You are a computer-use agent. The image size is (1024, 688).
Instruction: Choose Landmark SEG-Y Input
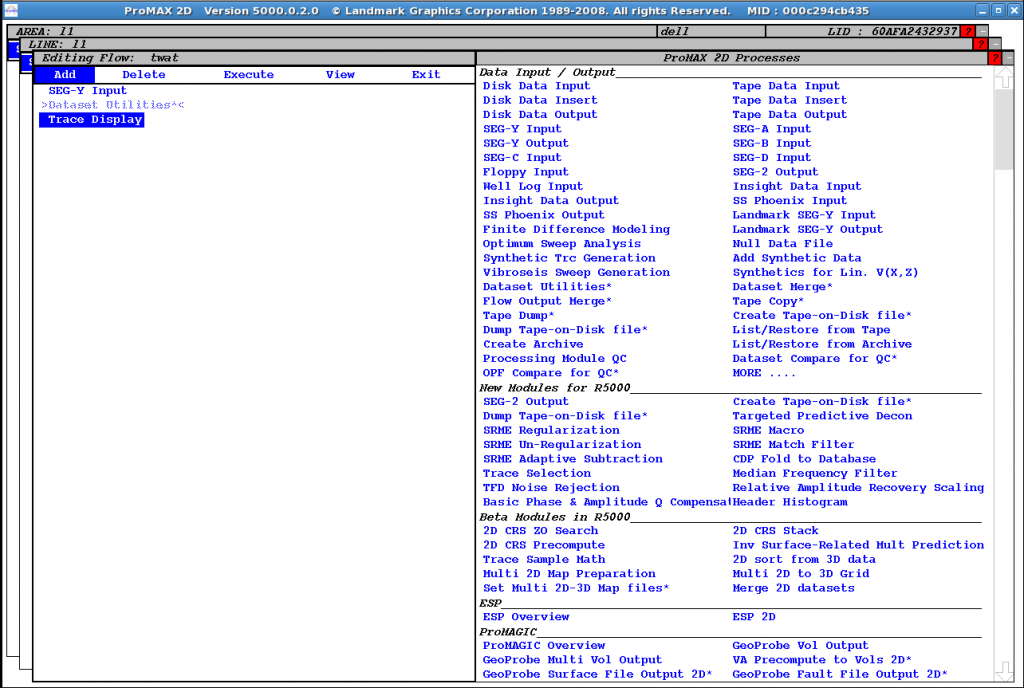click(x=804, y=215)
